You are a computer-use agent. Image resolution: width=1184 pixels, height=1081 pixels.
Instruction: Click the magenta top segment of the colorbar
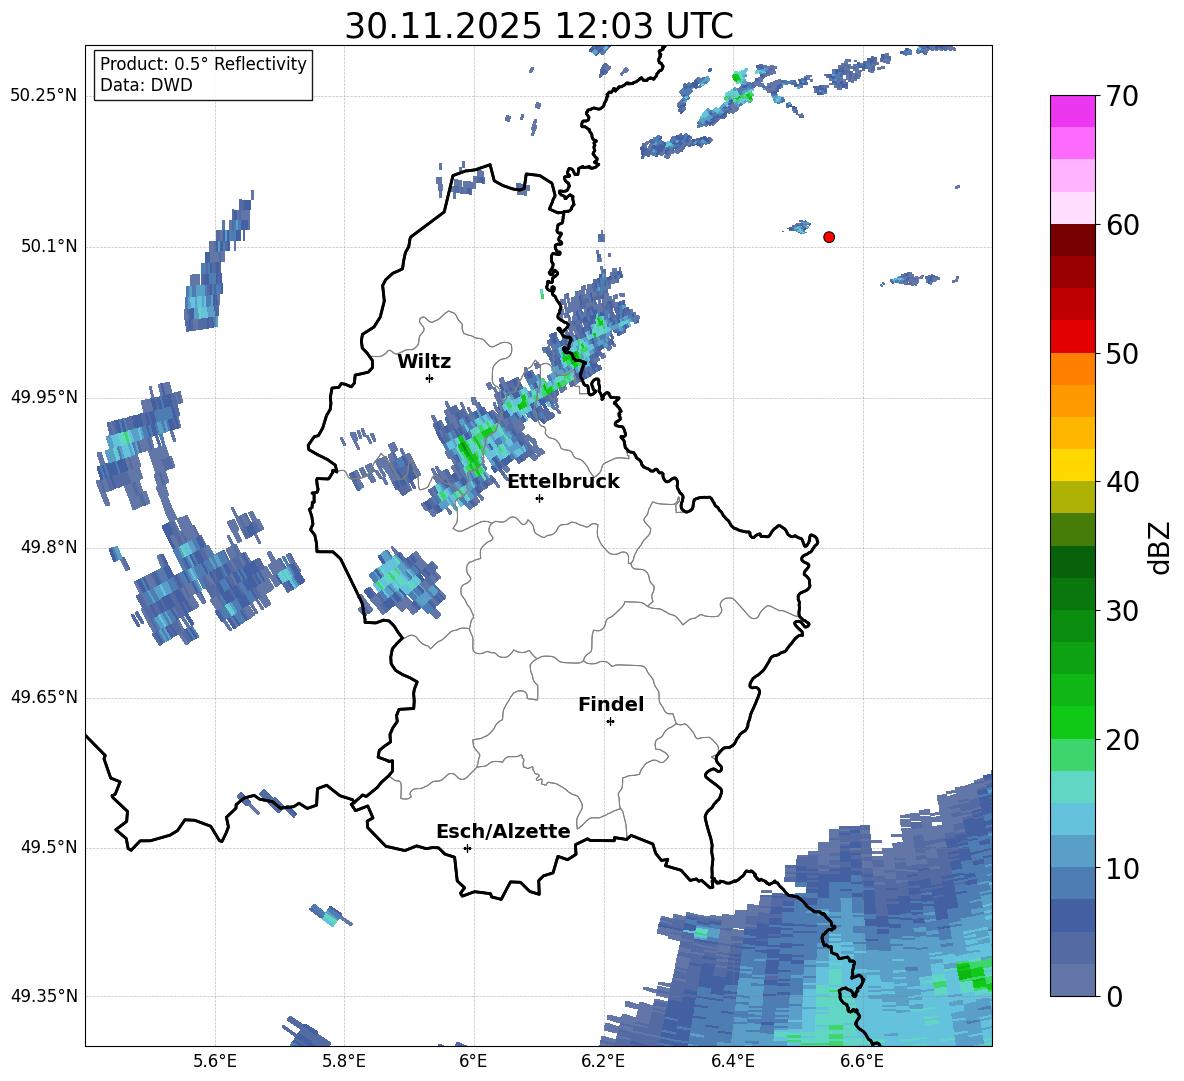[1072, 112]
